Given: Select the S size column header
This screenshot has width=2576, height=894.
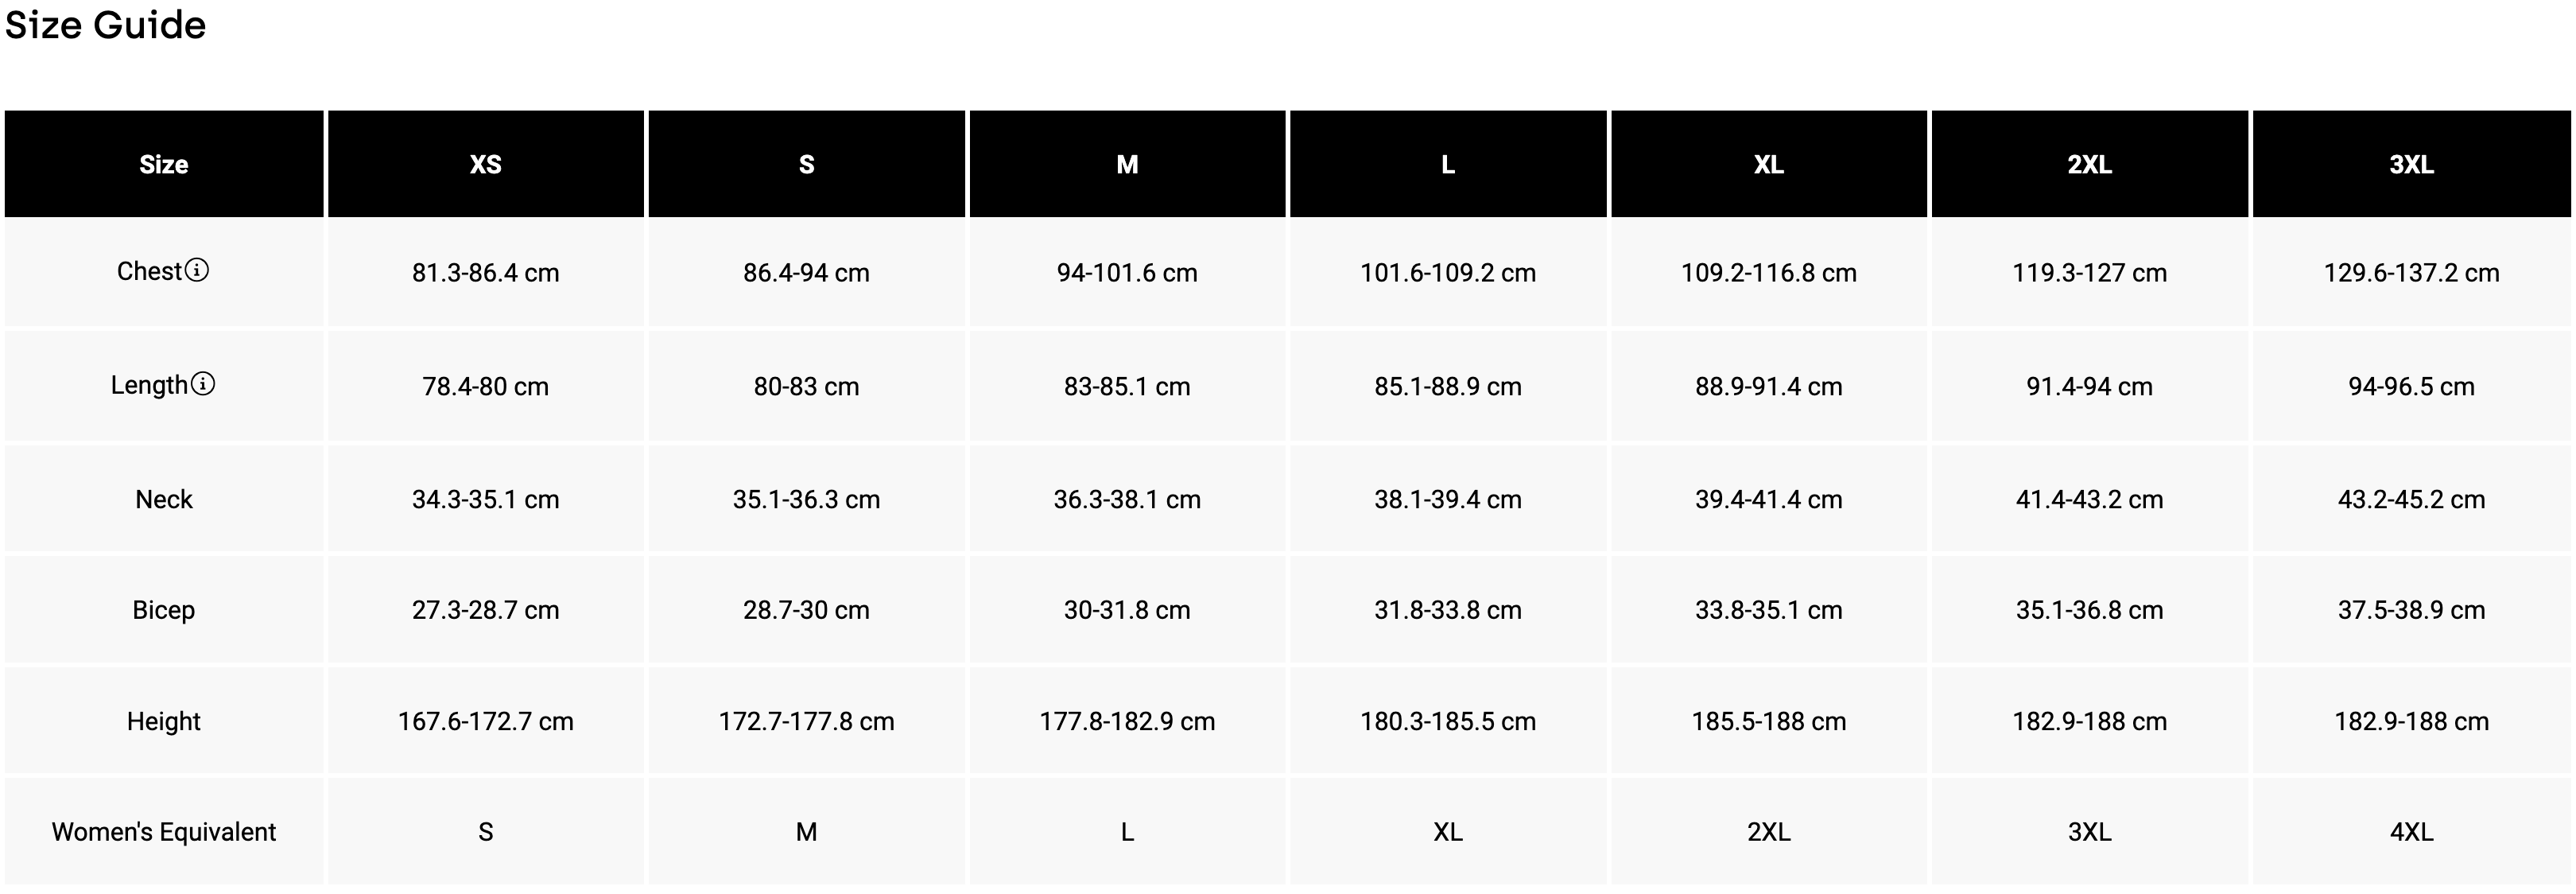Looking at the screenshot, I should click(806, 164).
